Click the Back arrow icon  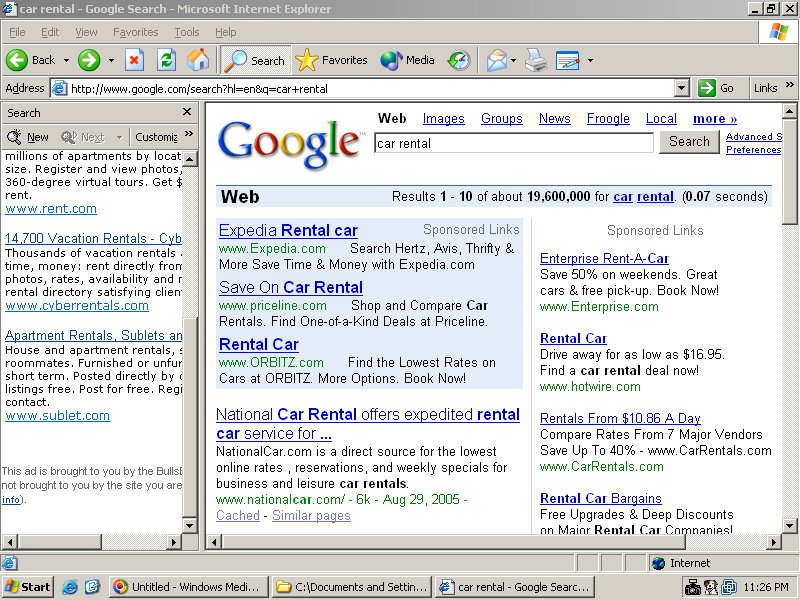(17, 60)
